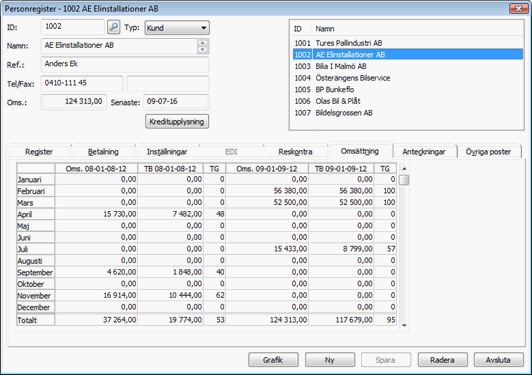Image resolution: width=532 pixels, height=375 pixels.
Task: Click into the Ref. field Anders Ek
Action: click(x=125, y=64)
